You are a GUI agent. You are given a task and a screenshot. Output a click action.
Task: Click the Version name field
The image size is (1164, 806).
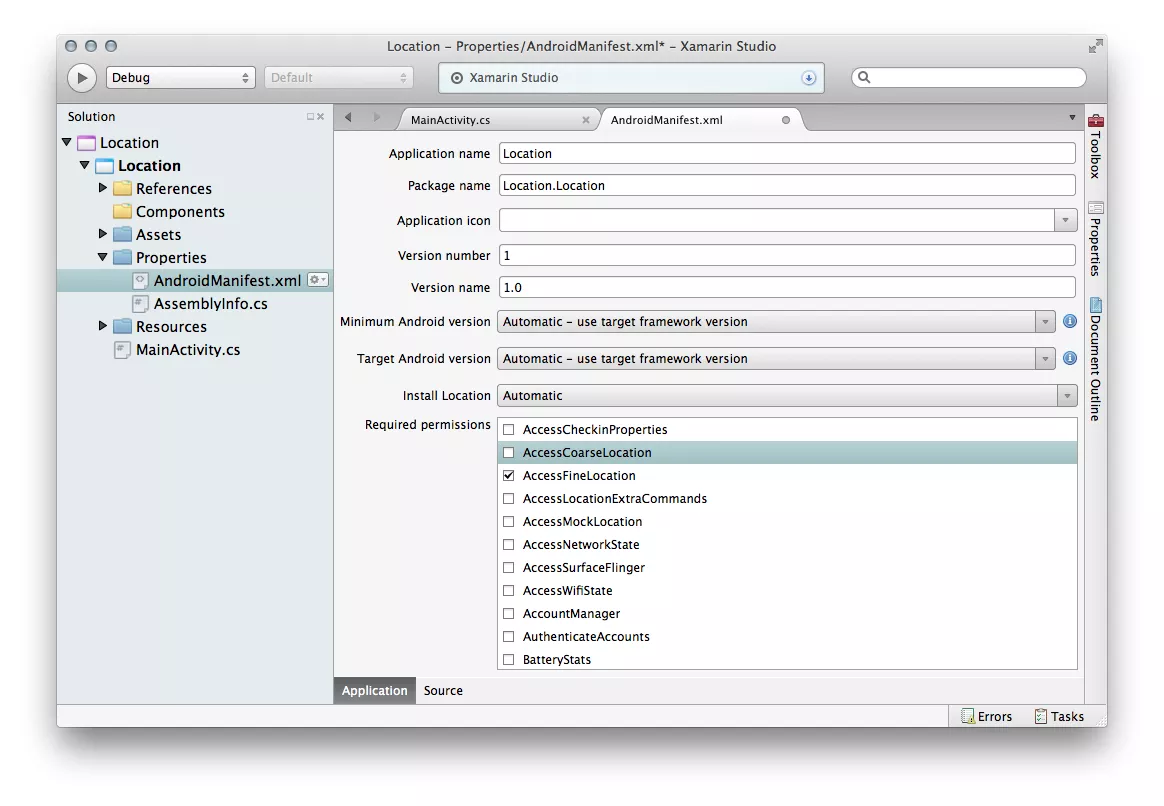787,287
